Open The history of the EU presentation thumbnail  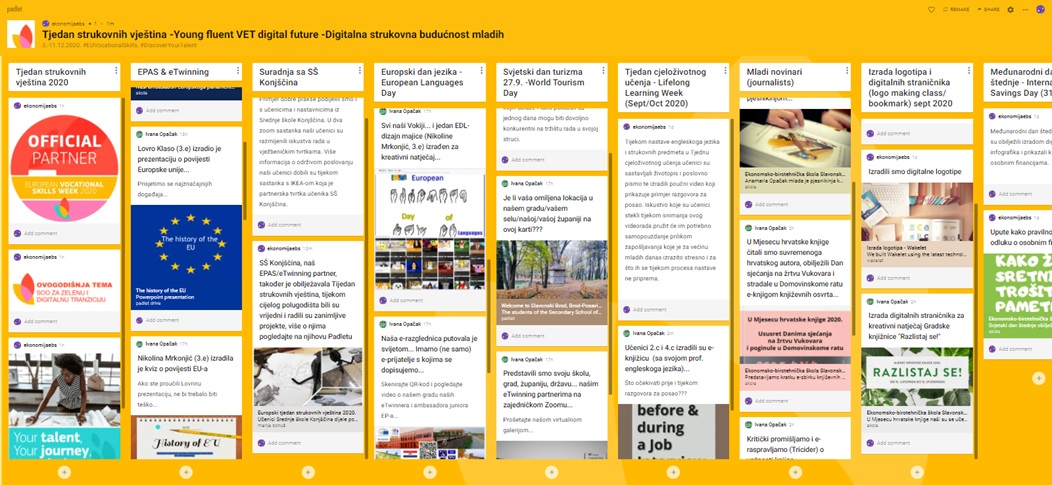(186, 258)
